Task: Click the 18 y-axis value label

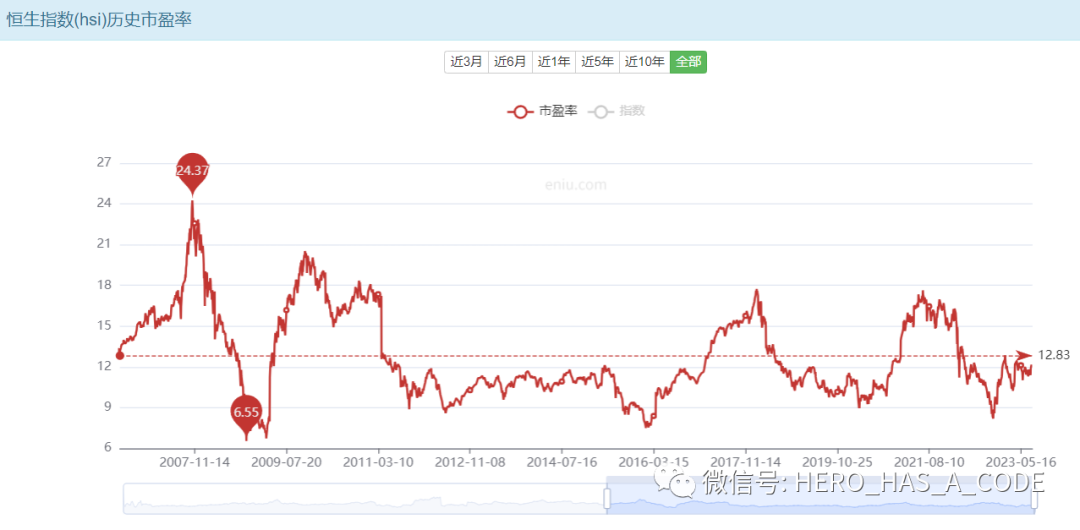Action: pyautogui.click(x=105, y=285)
